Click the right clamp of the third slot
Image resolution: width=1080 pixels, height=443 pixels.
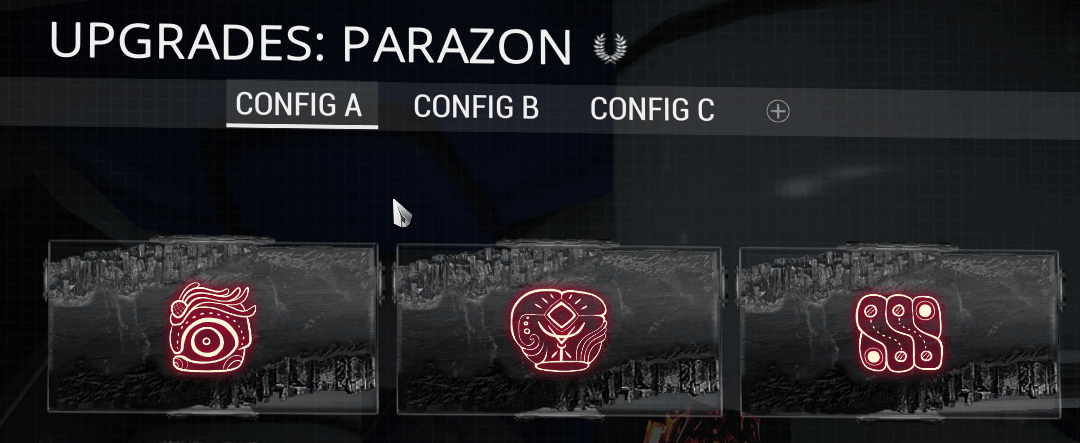(x=1063, y=288)
